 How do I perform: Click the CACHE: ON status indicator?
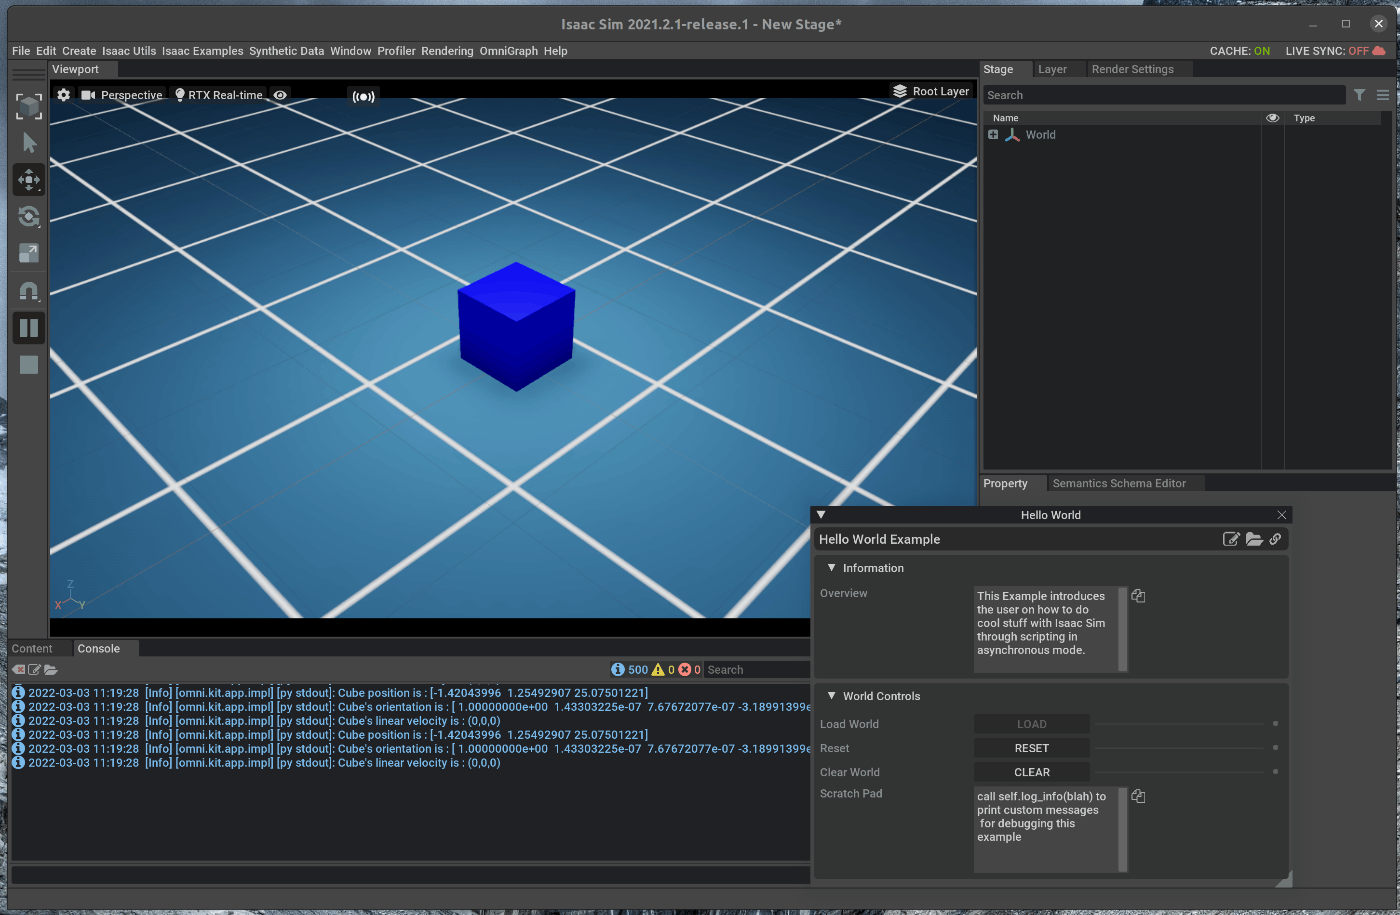tap(1240, 51)
